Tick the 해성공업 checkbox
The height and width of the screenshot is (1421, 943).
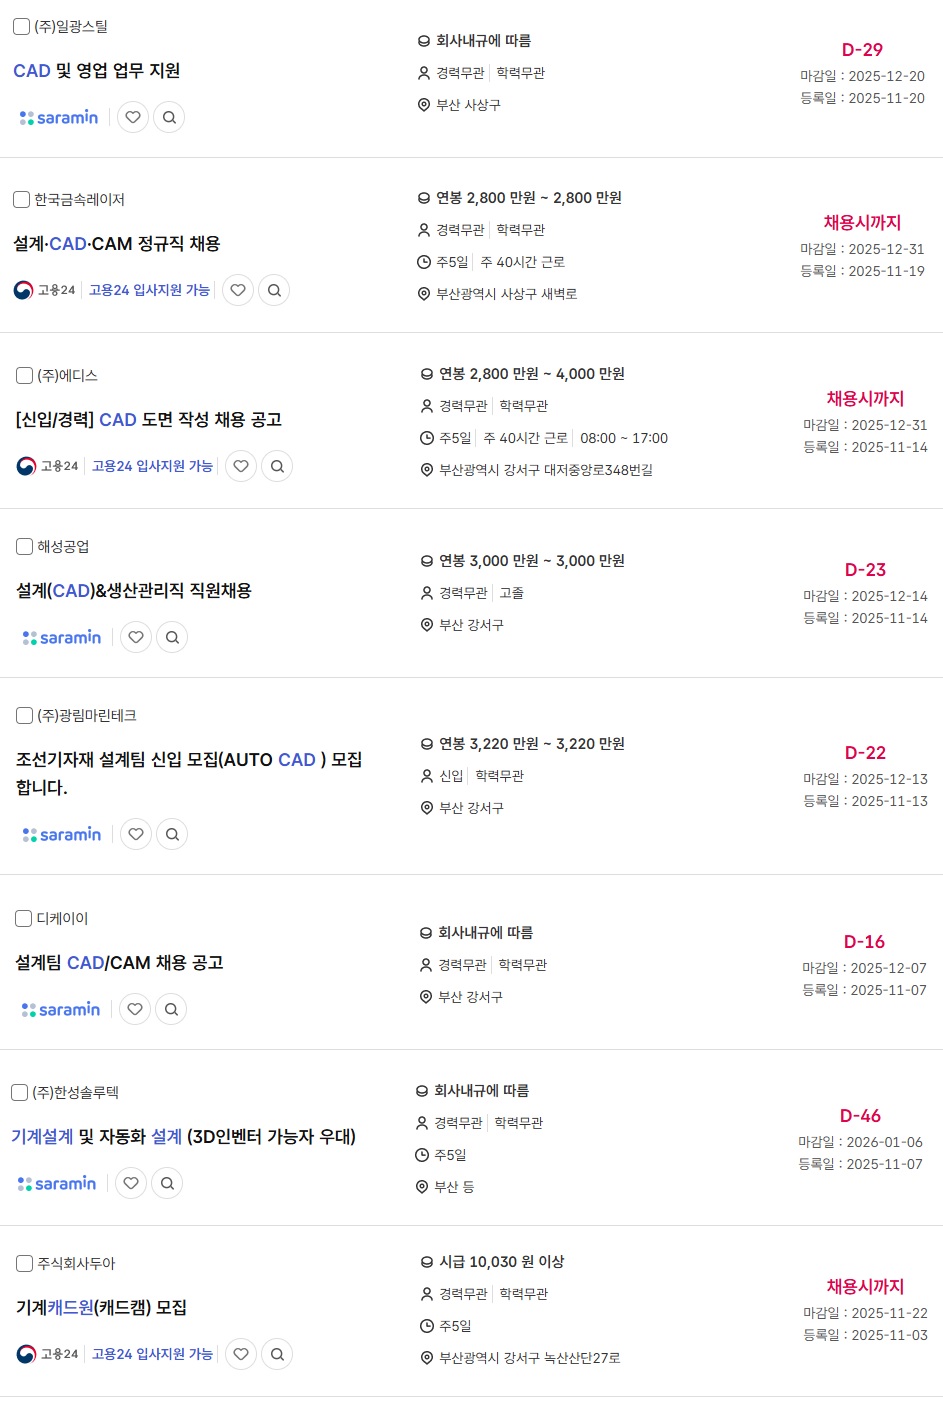pyautogui.click(x=25, y=547)
